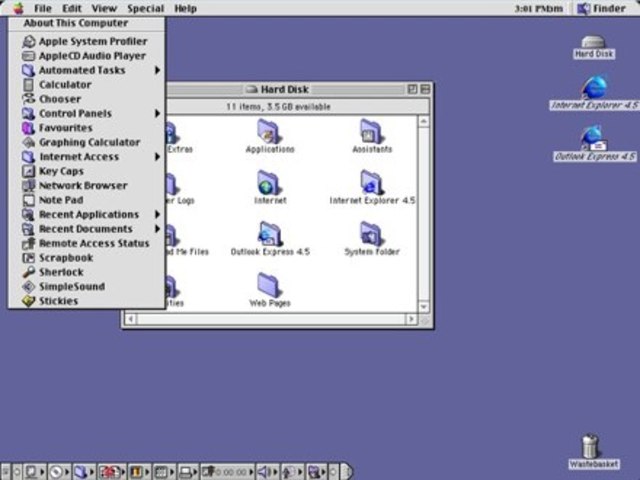Open the File menu
640x480 pixels.
tap(42, 8)
